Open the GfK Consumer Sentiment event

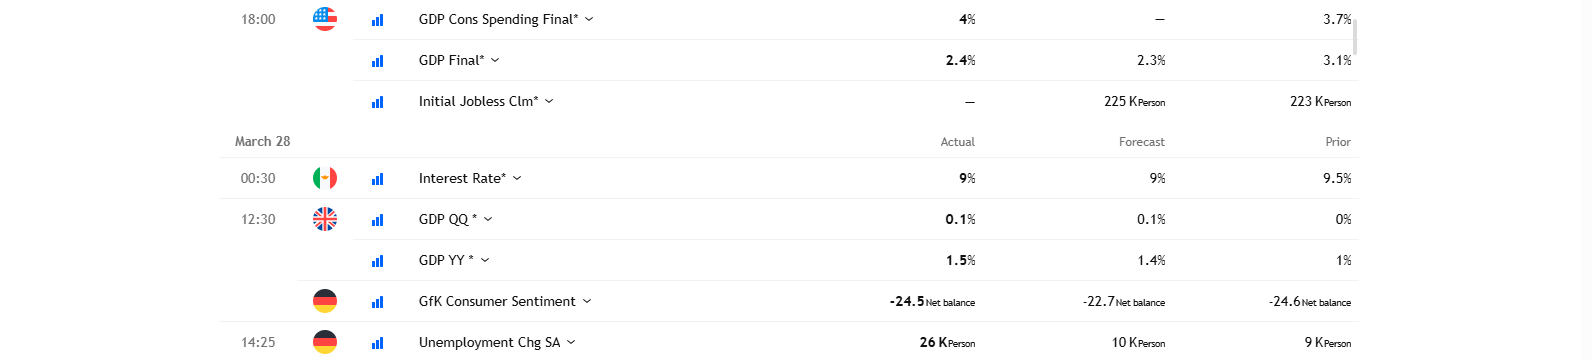[497, 301]
